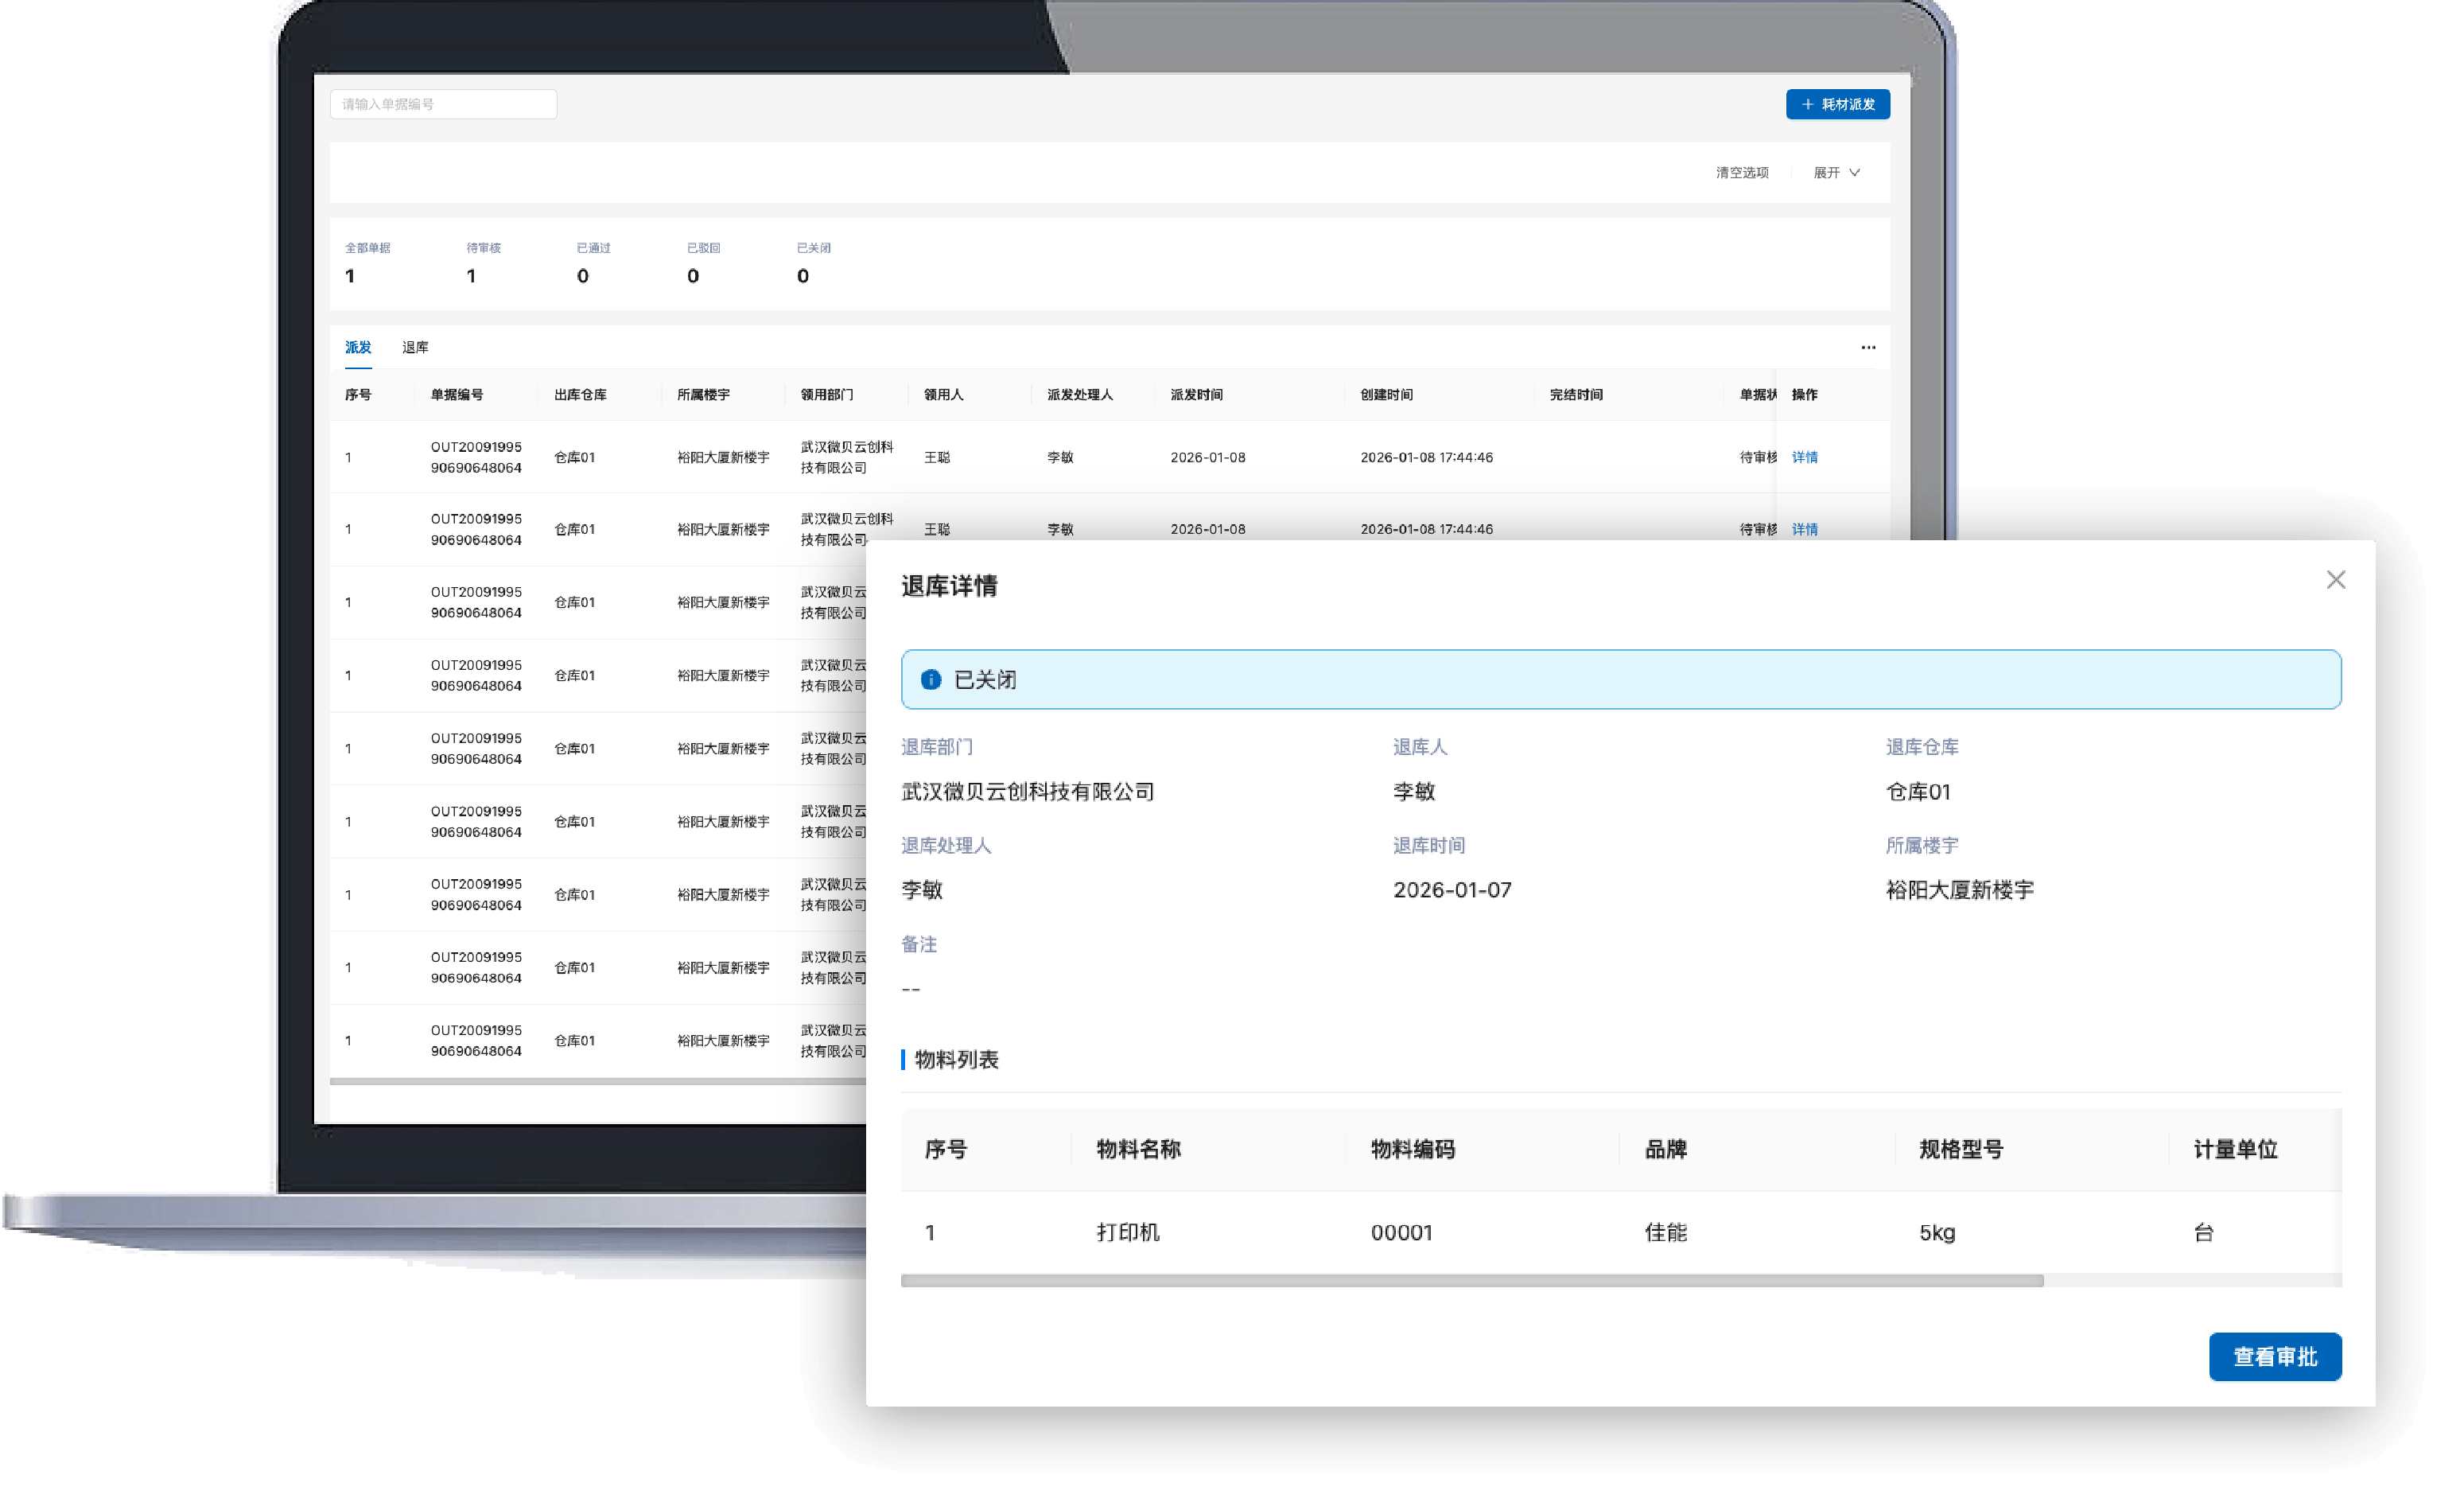Image resolution: width=2464 pixels, height=1510 pixels.
Task: Click the 领用人 column header
Action: click(x=943, y=395)
